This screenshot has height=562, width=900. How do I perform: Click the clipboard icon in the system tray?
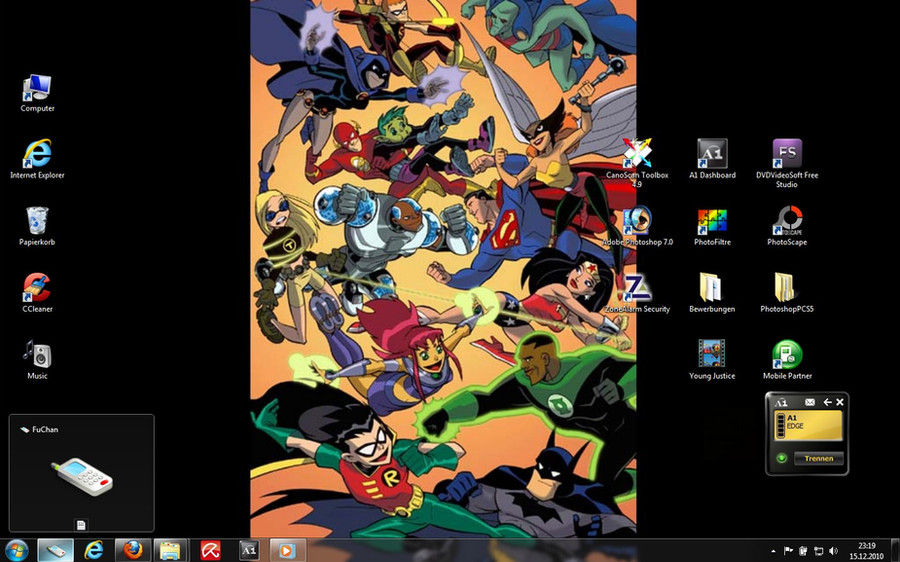804,551
